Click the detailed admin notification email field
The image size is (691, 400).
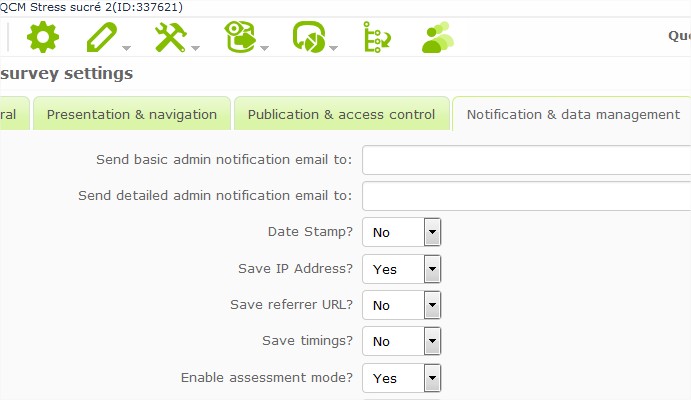pos(526,196)
